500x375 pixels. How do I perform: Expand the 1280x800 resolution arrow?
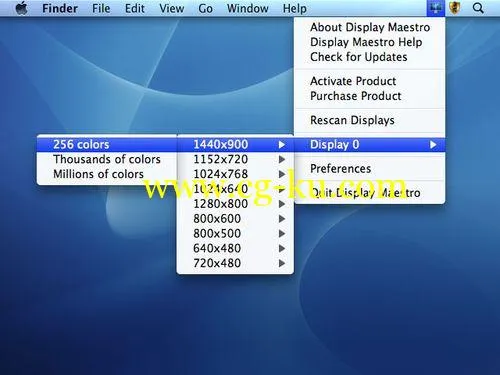(x=282, y=204)
